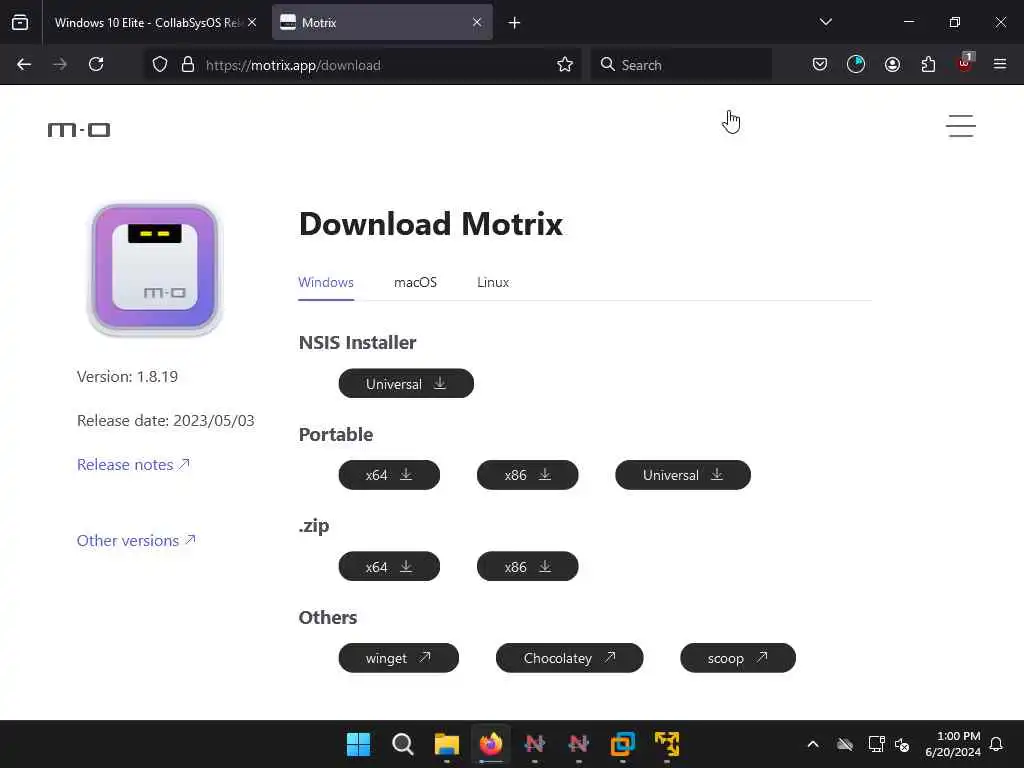This screenshot has height=768, width=1024.
Task: Click the browser Search box
Action: pyautogui.click(x=681, y=65)
